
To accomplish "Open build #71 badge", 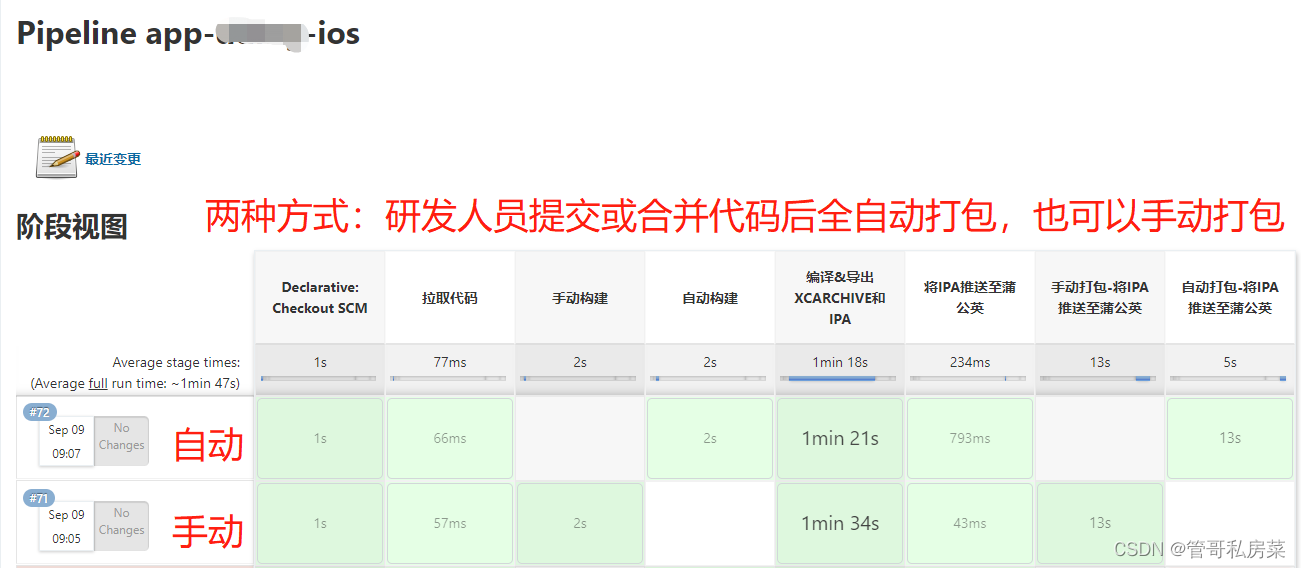I will [40, 498].
